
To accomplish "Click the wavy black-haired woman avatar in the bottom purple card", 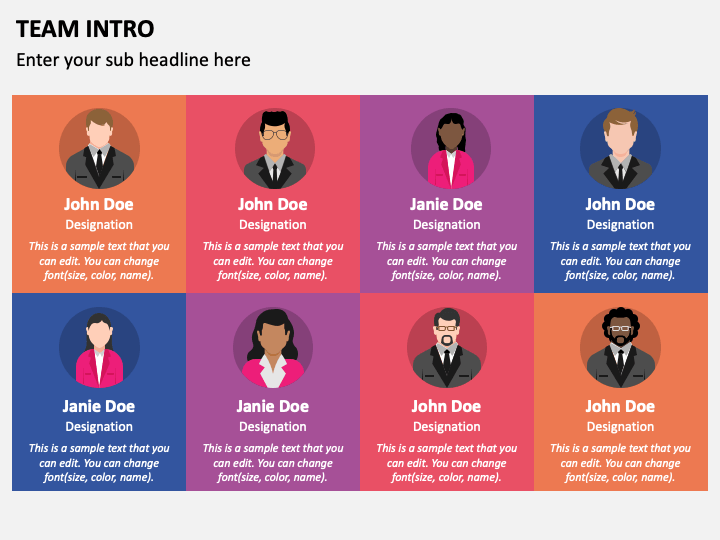I will pyautogui.click(x=273, y=348).
